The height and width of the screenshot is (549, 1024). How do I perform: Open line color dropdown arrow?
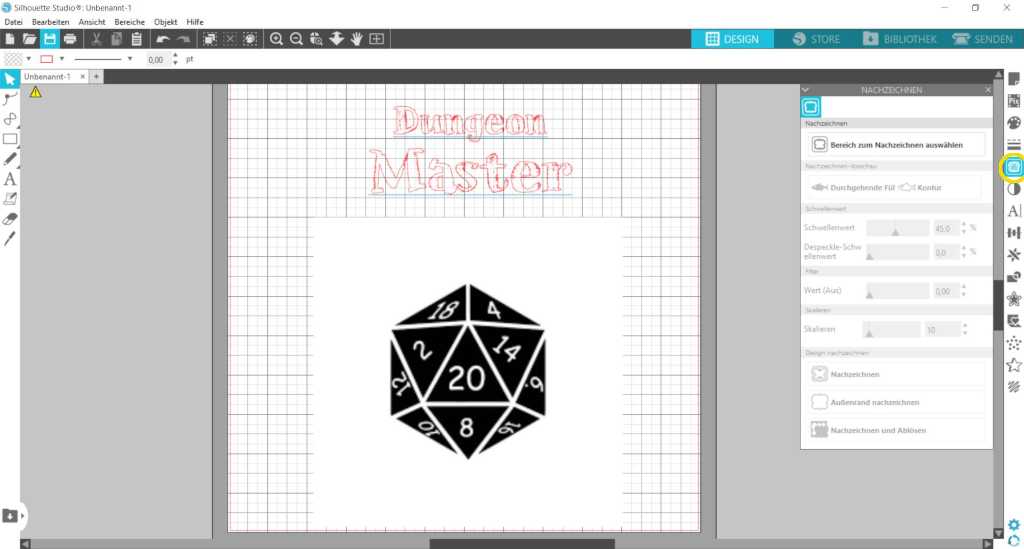coord(62,59)
